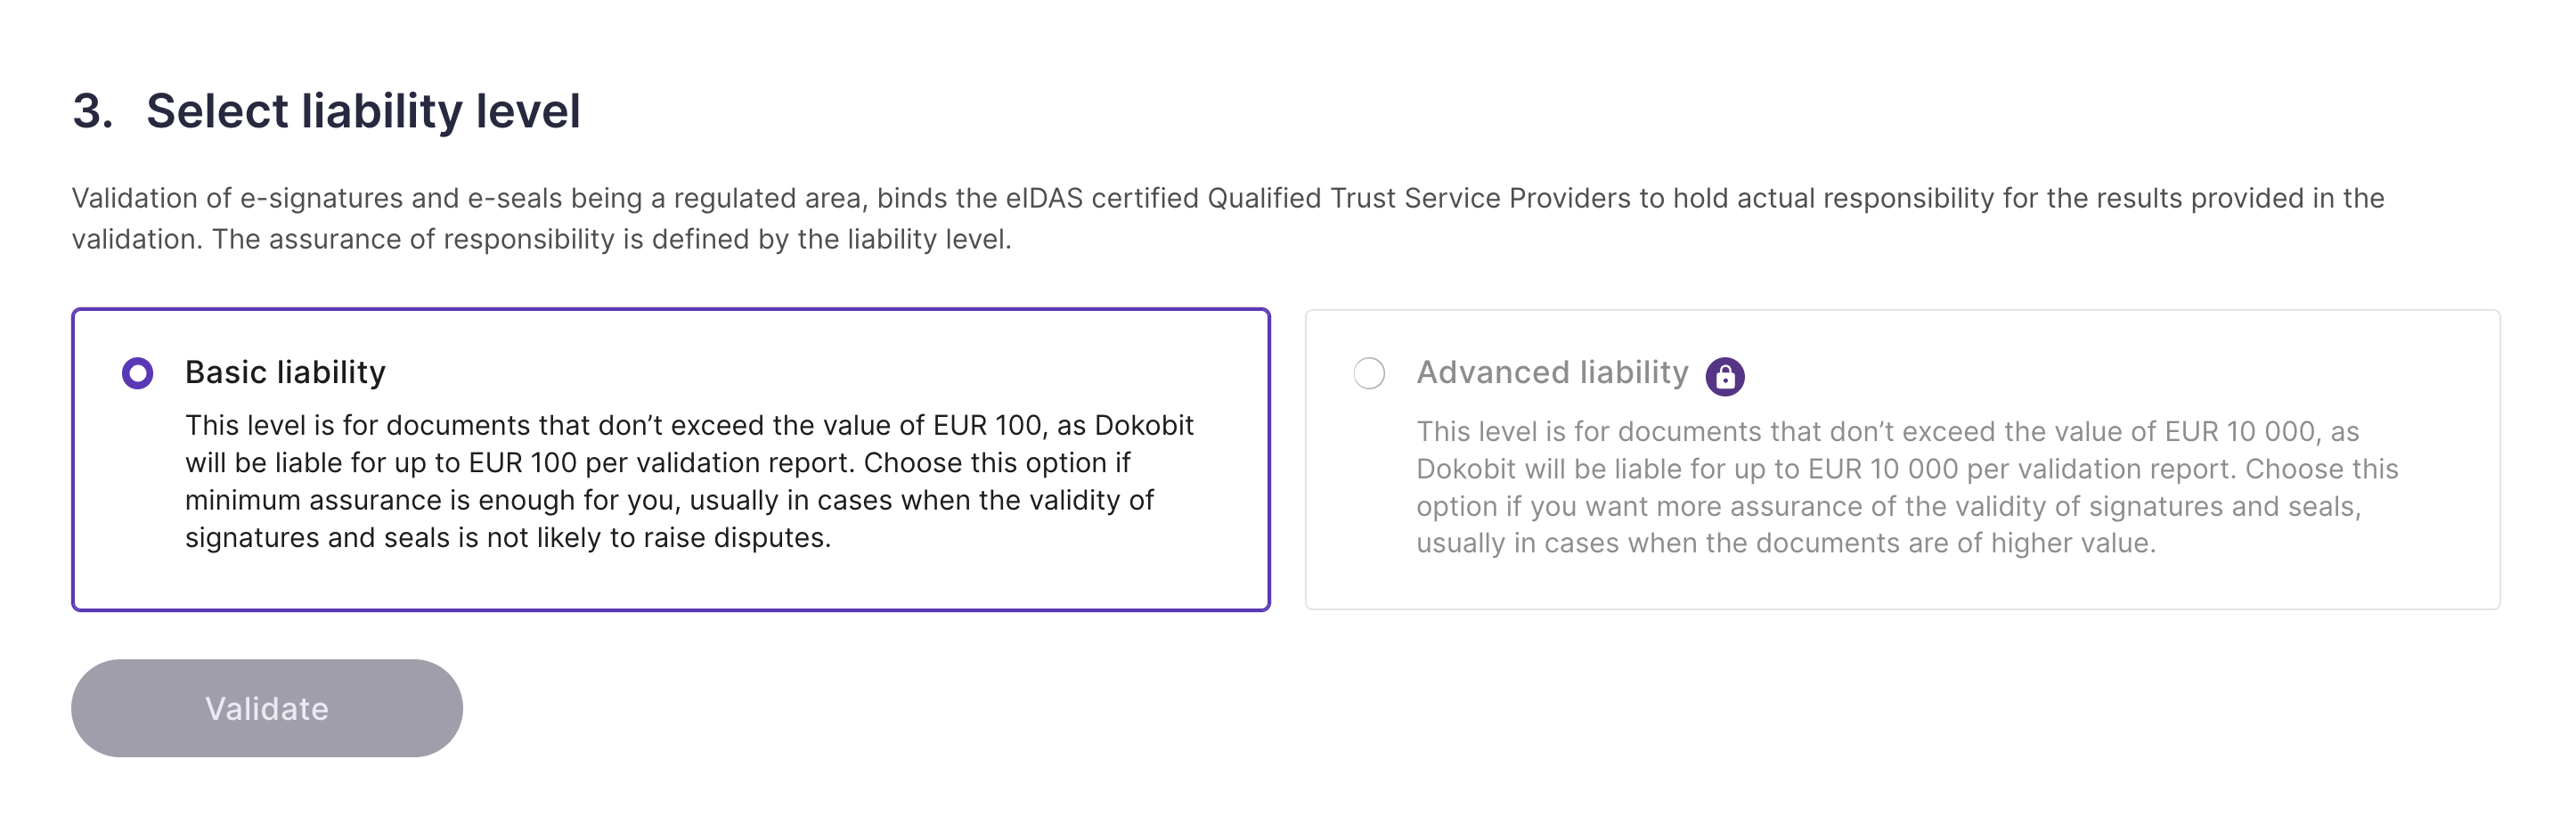Screen dimensions: 2576x825
Task: Click the purple lock icon beside Advanced liability
Action: pos(1724,377)
